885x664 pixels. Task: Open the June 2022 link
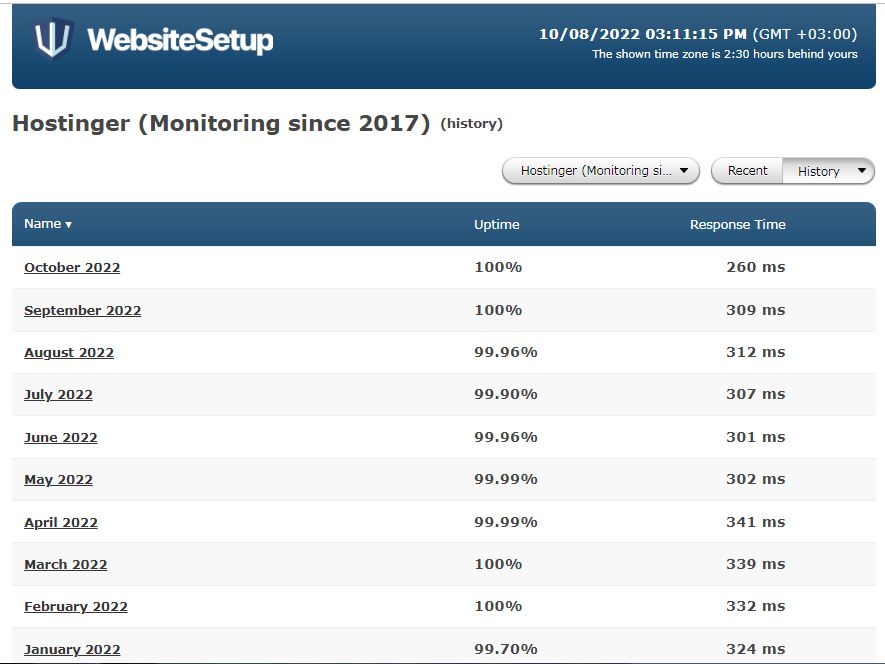tap(60, 438)
